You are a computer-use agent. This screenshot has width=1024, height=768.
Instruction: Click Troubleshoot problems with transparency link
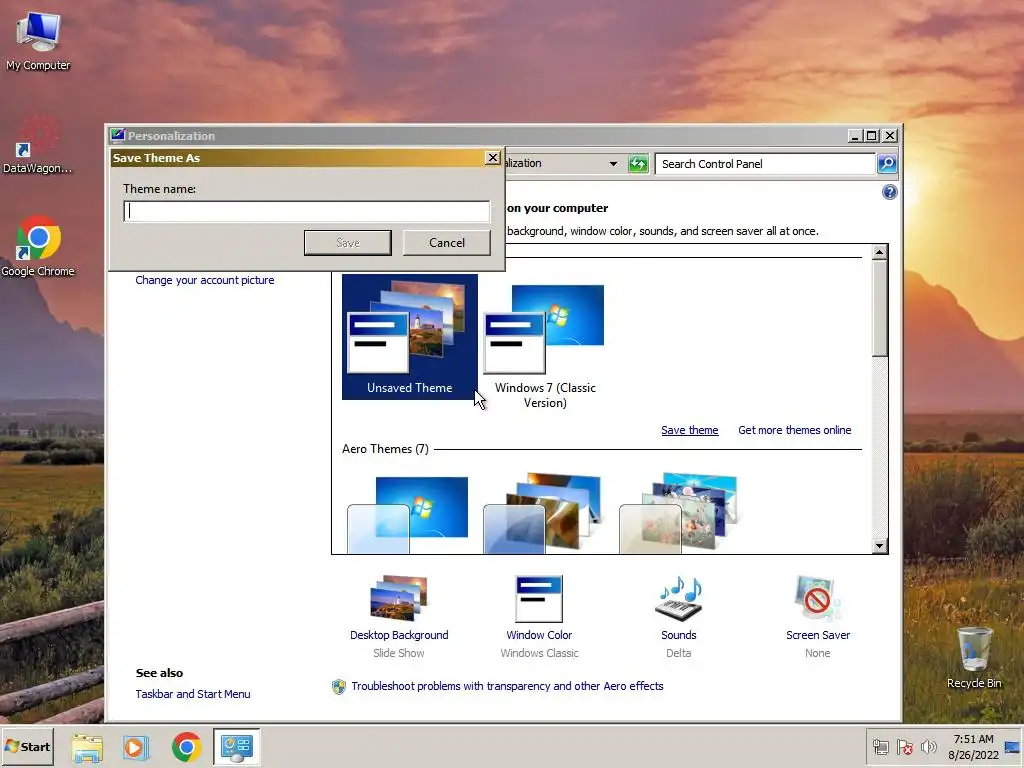(x=507, y=686)
